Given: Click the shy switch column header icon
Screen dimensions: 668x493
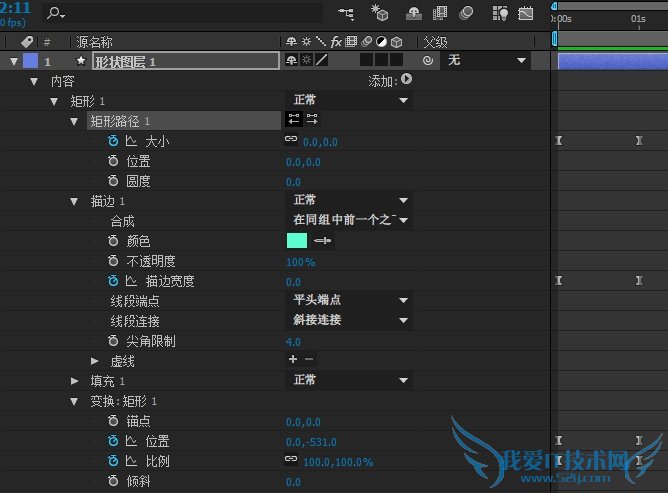Looking at the screenshot, I should pos(291,42).
